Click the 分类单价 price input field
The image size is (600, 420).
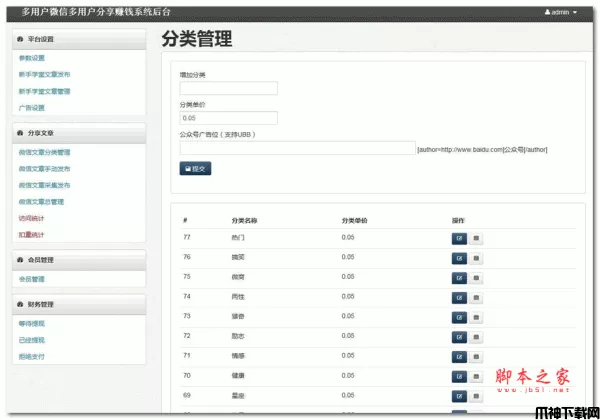228,117
